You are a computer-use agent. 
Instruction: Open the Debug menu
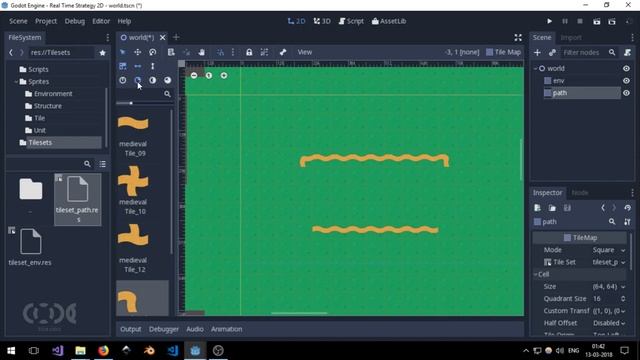click(75, 21)
